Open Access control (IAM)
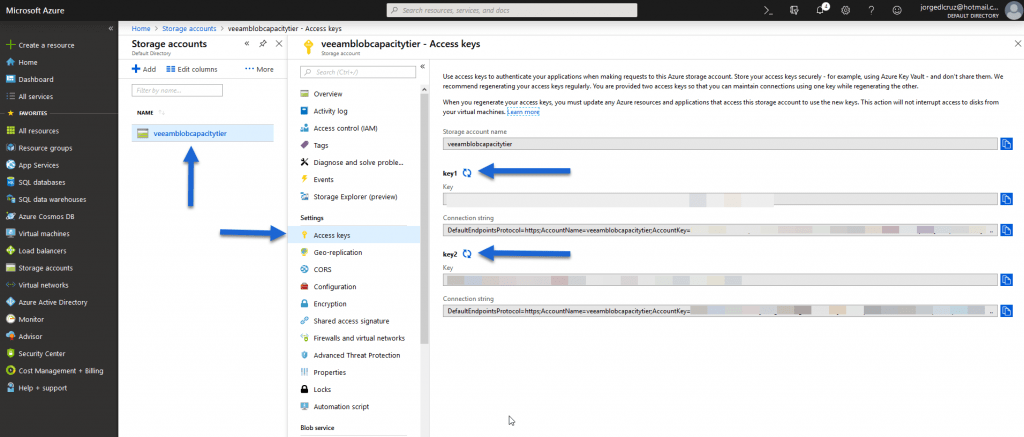 coord(345,128)
